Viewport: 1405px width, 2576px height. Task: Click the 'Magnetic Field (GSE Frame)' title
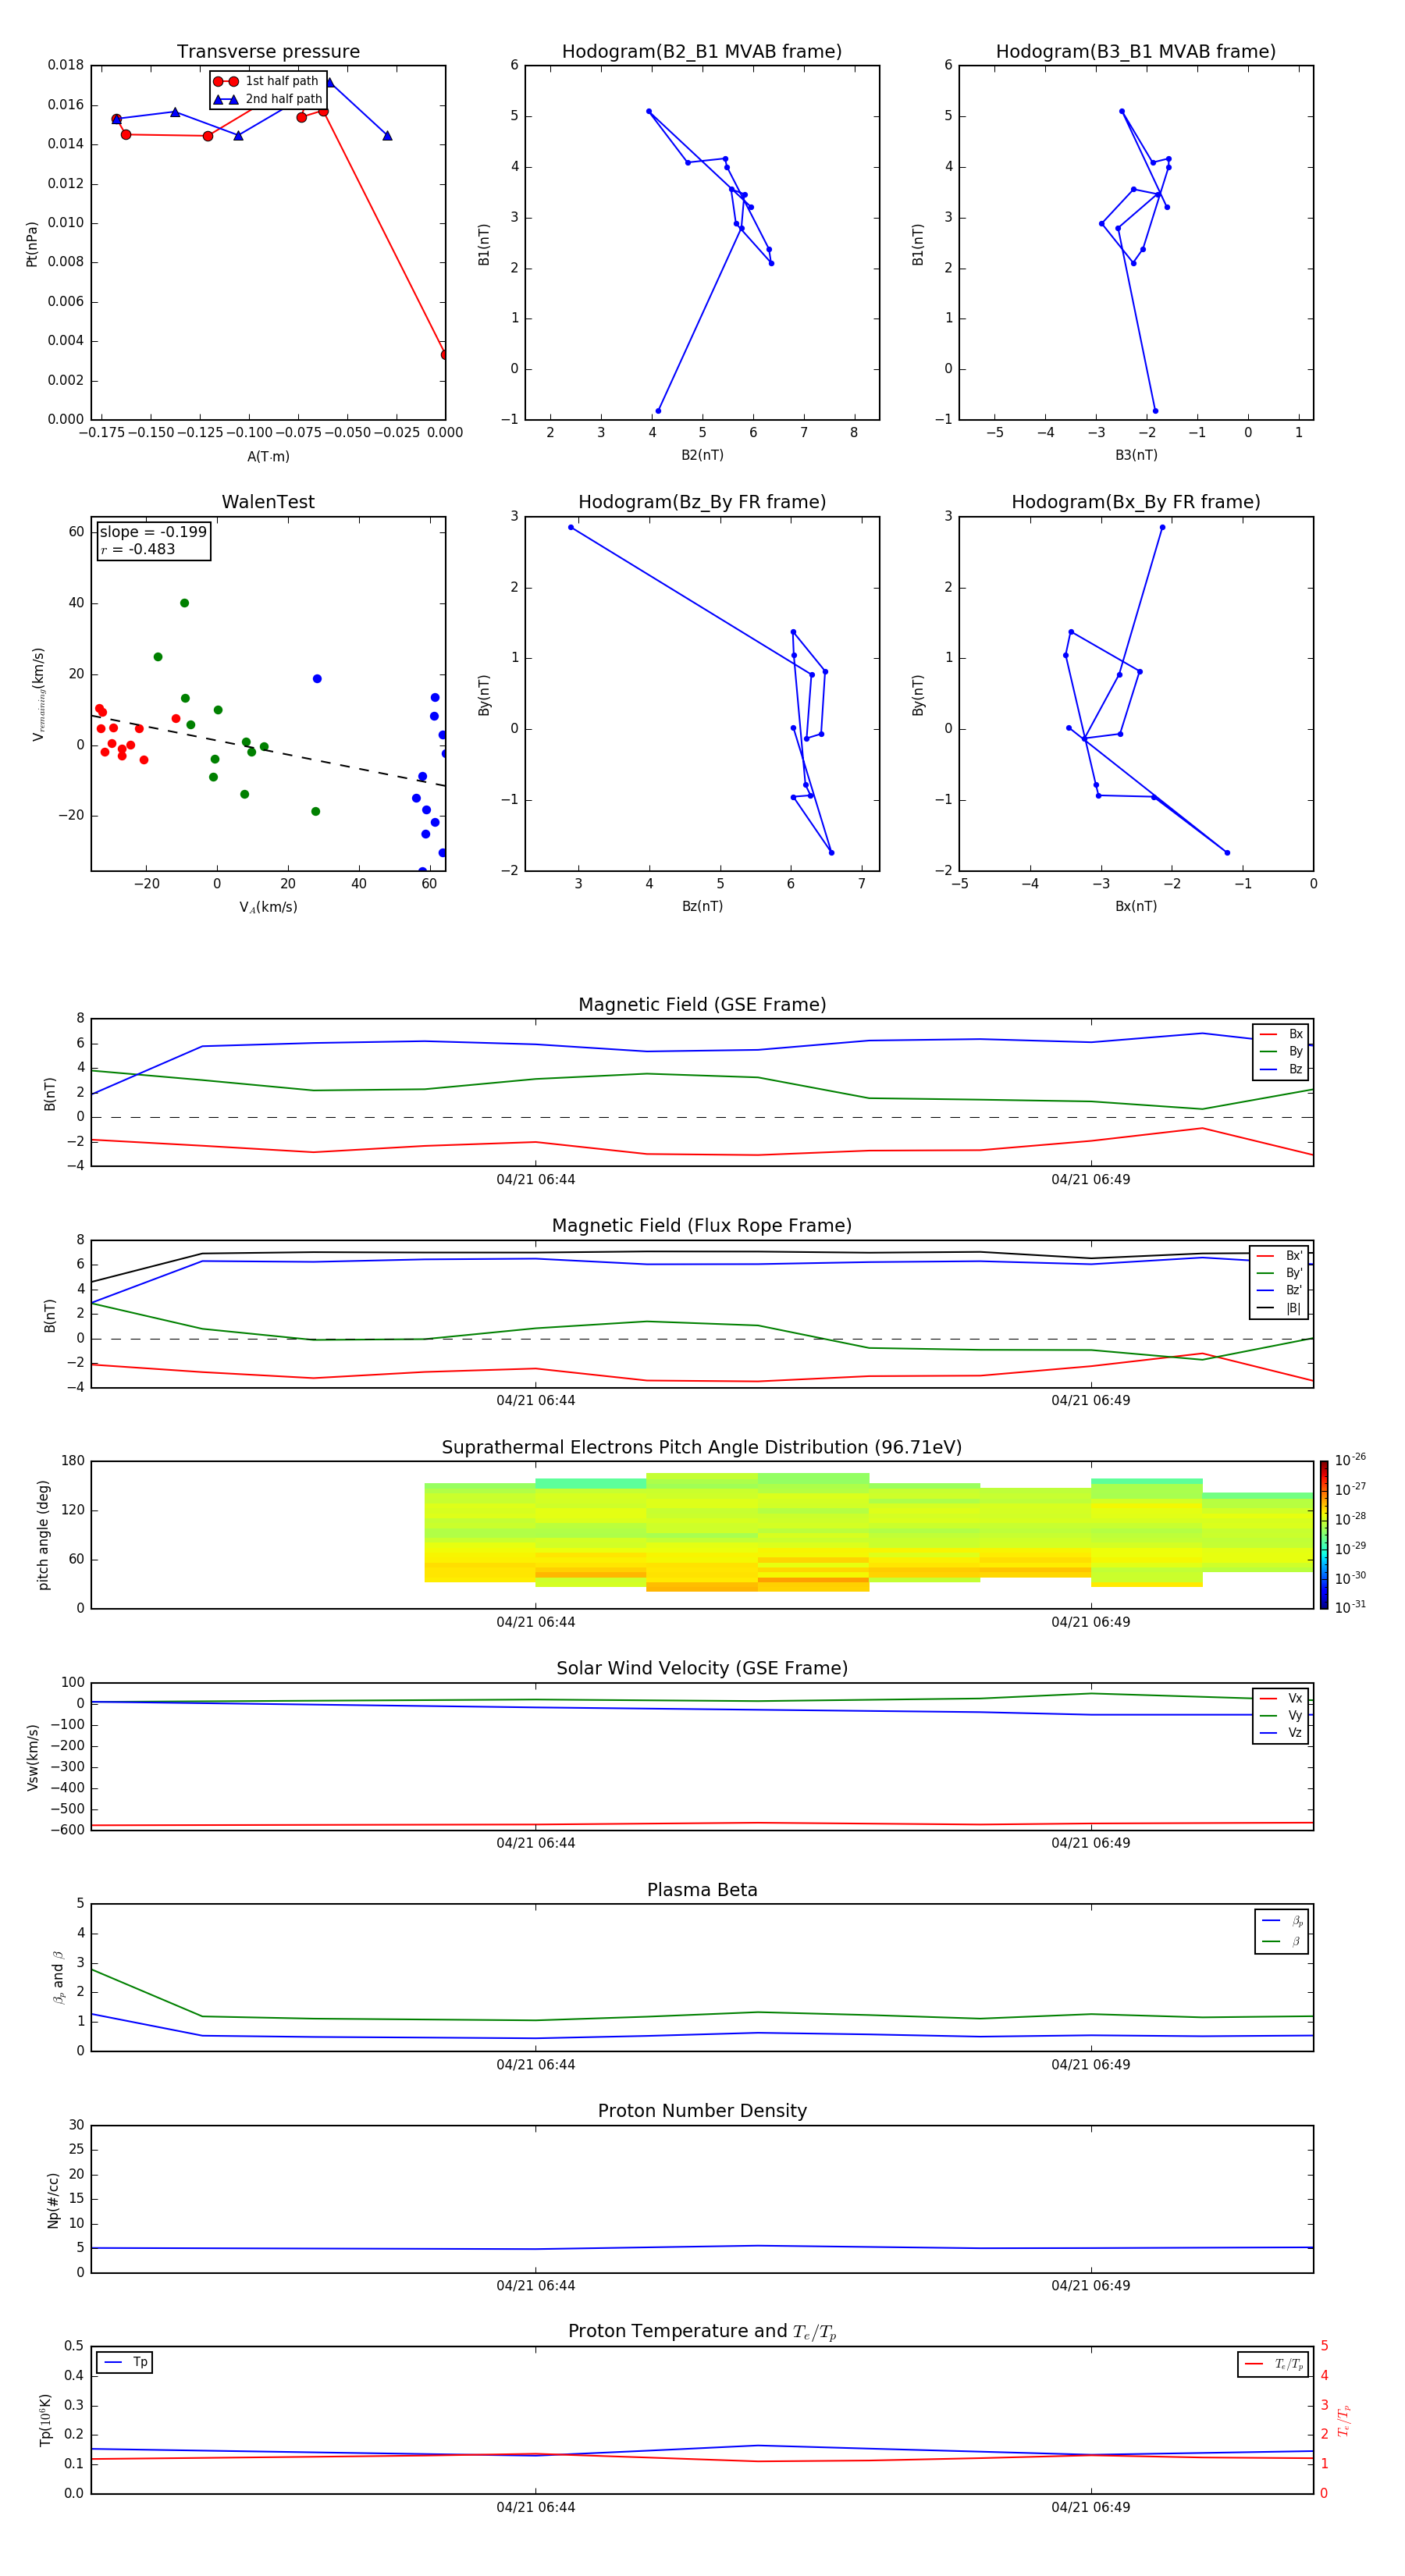(702, 1005)
